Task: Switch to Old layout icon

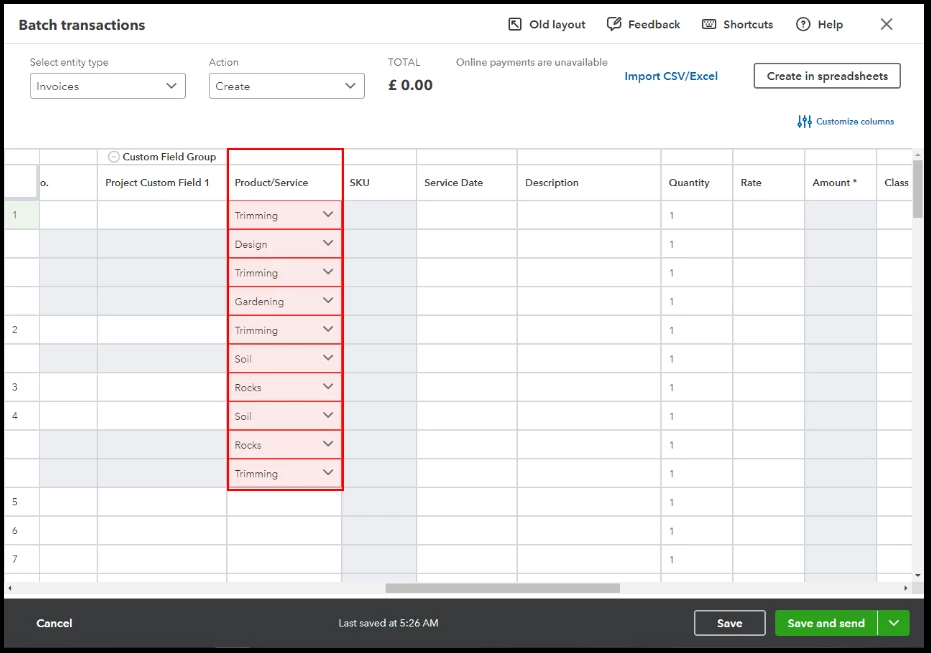Action: 515,24
